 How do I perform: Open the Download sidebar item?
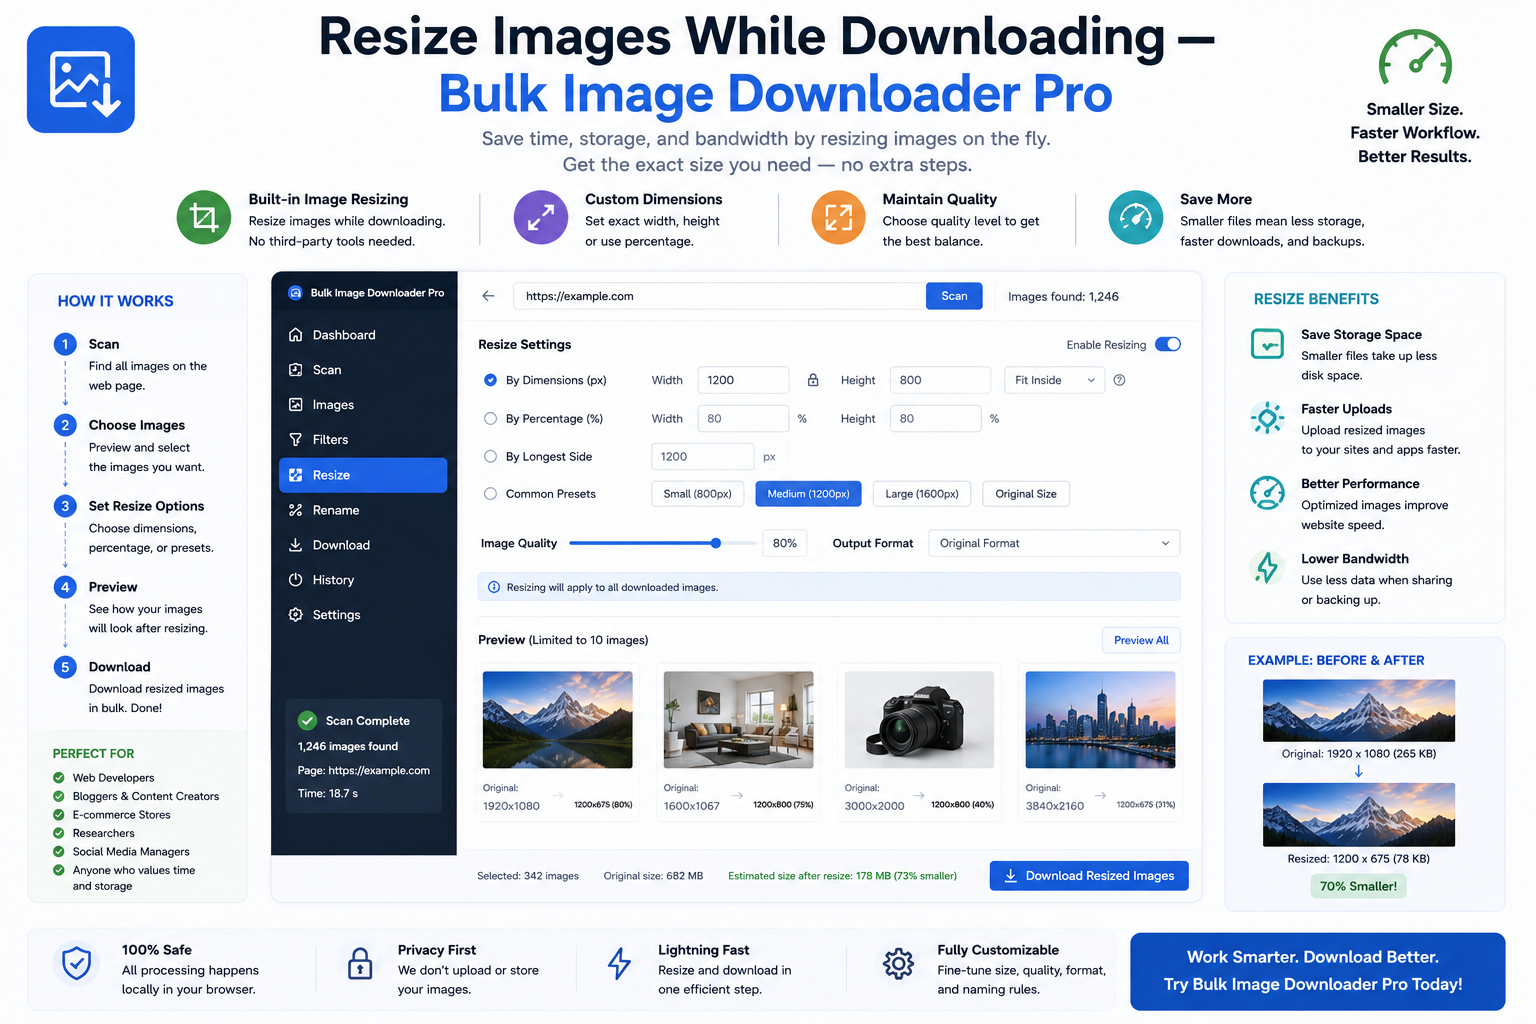point(362,545)
